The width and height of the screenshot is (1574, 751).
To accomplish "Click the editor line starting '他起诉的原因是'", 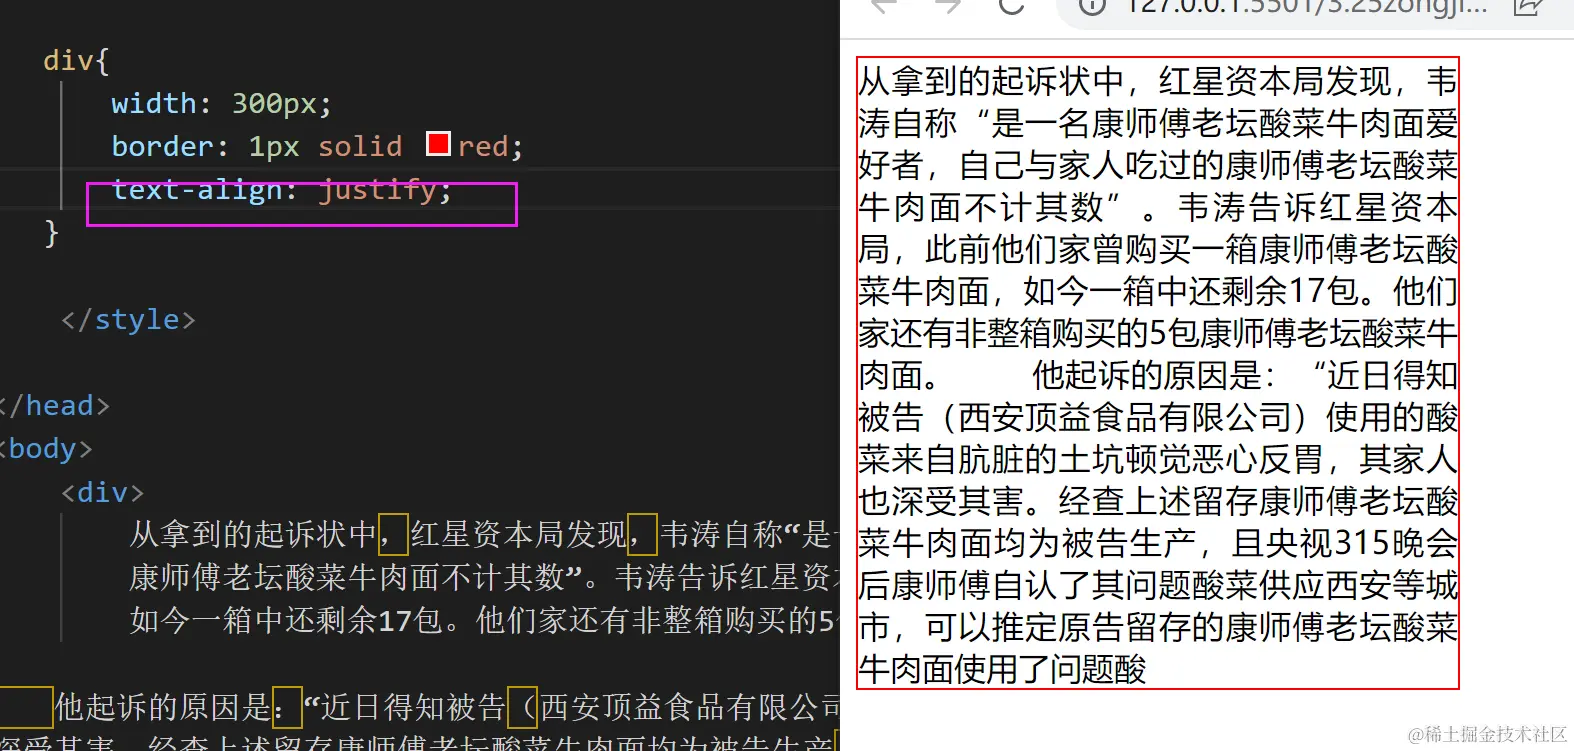I will pyautogui.click(x=447, y=708).
